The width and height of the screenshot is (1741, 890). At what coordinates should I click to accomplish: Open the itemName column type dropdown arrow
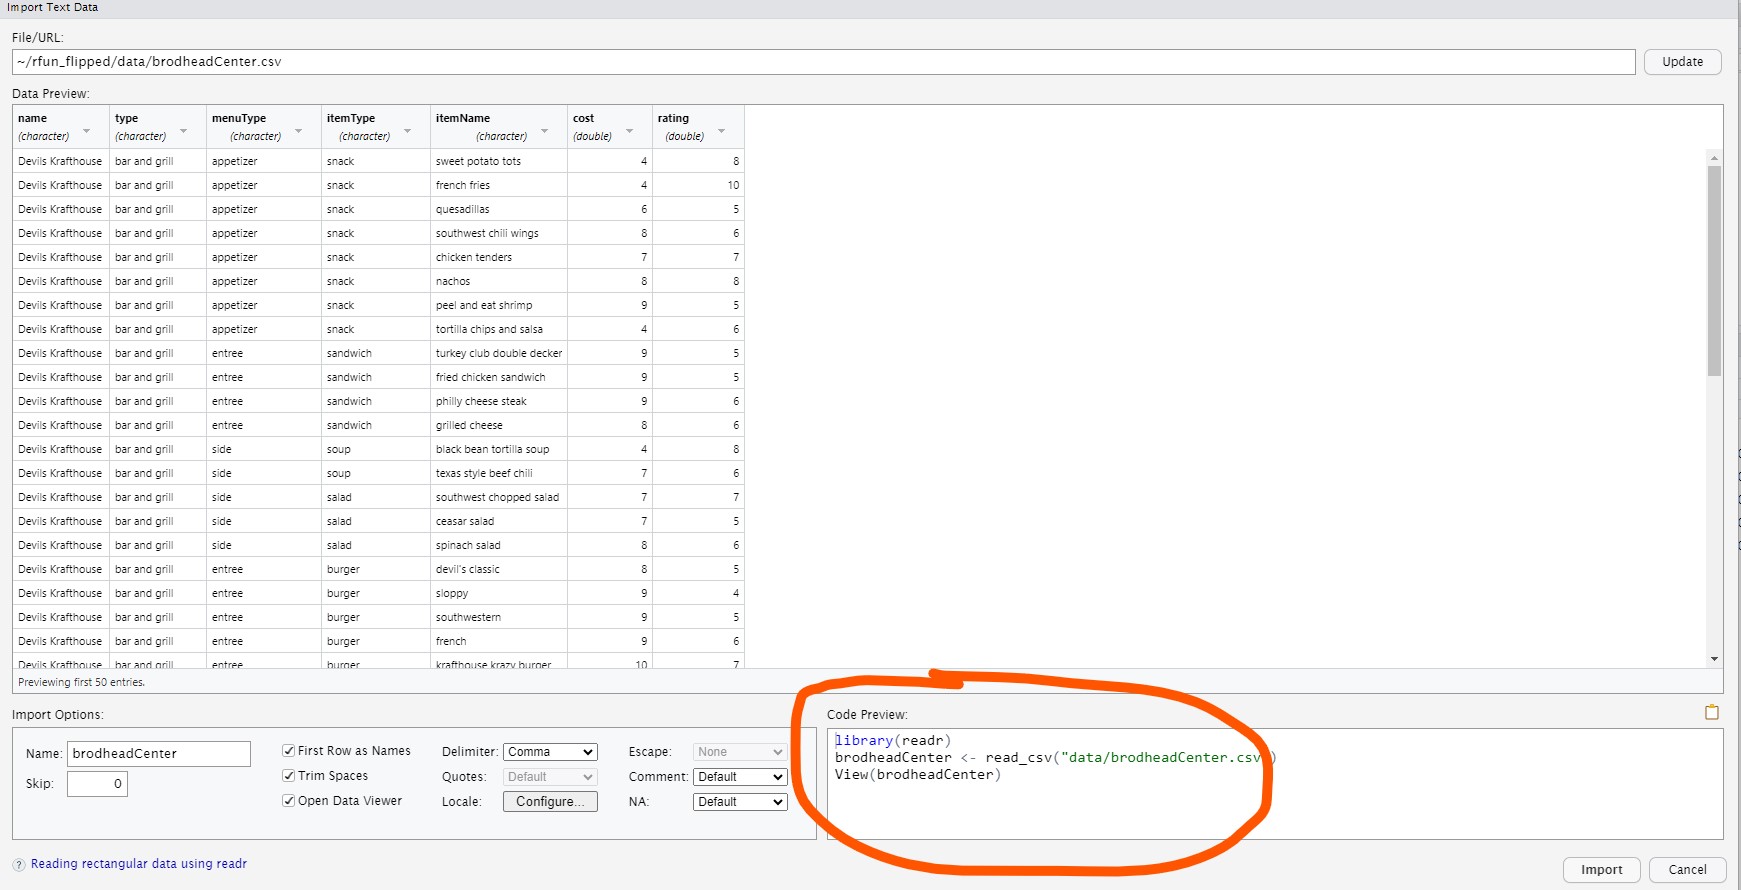click(x=544, y=132)
